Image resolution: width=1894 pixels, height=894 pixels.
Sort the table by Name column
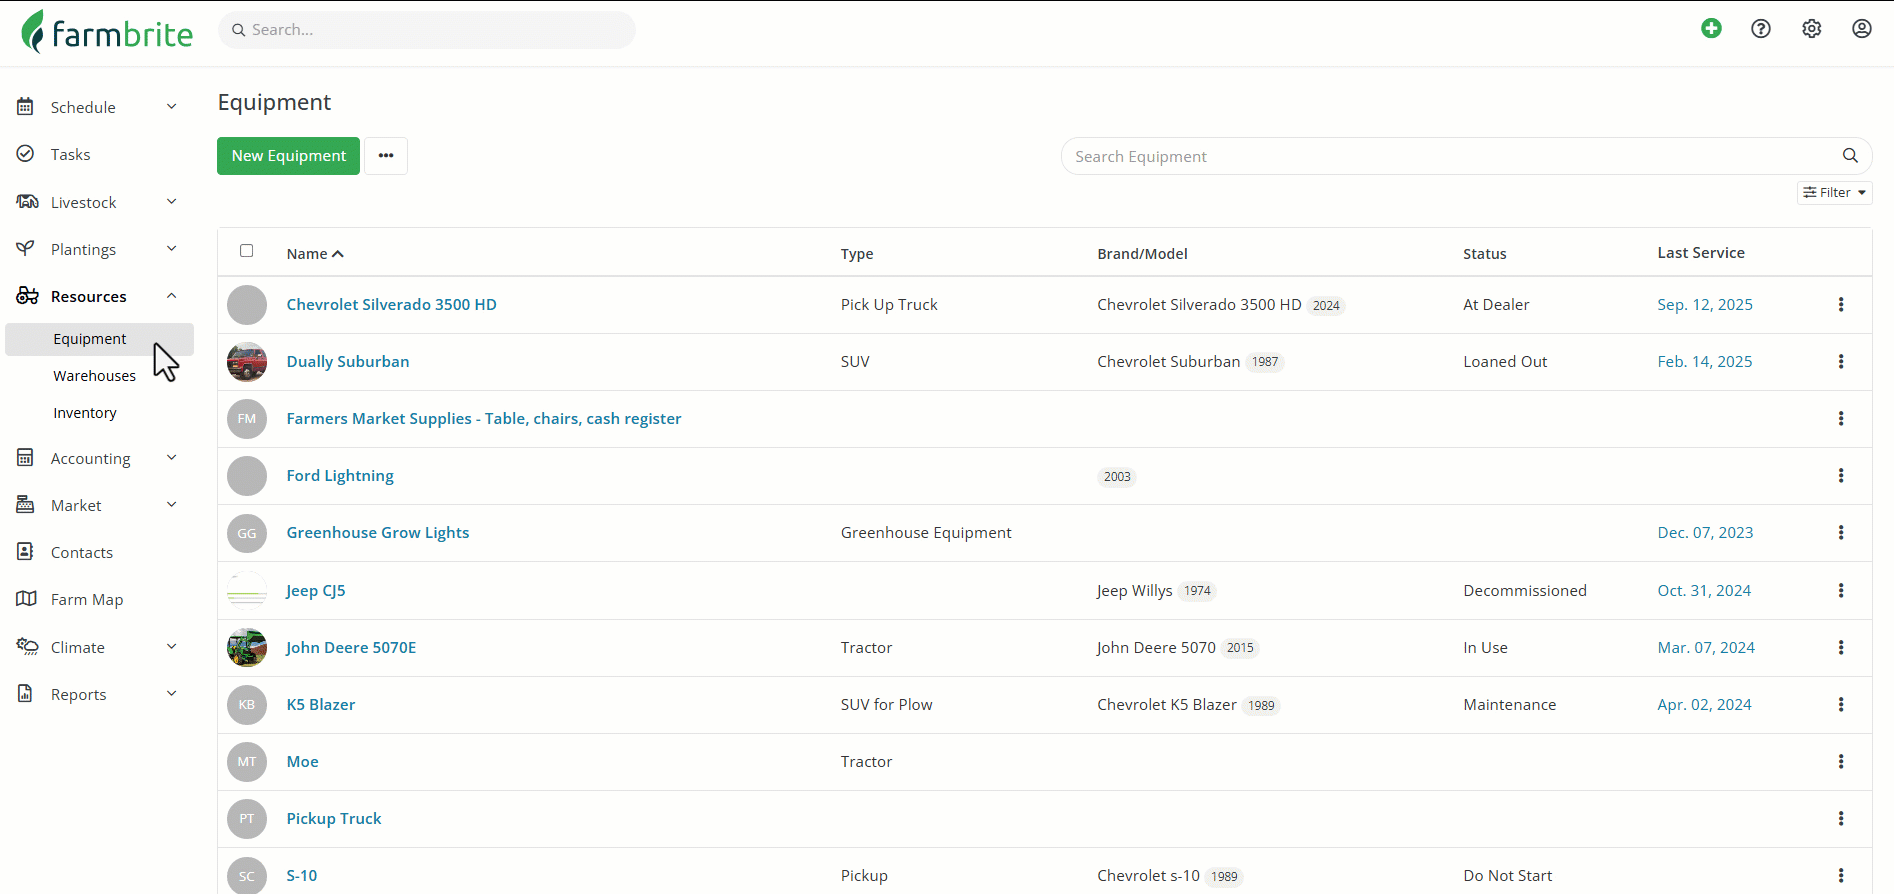(315, 254)
